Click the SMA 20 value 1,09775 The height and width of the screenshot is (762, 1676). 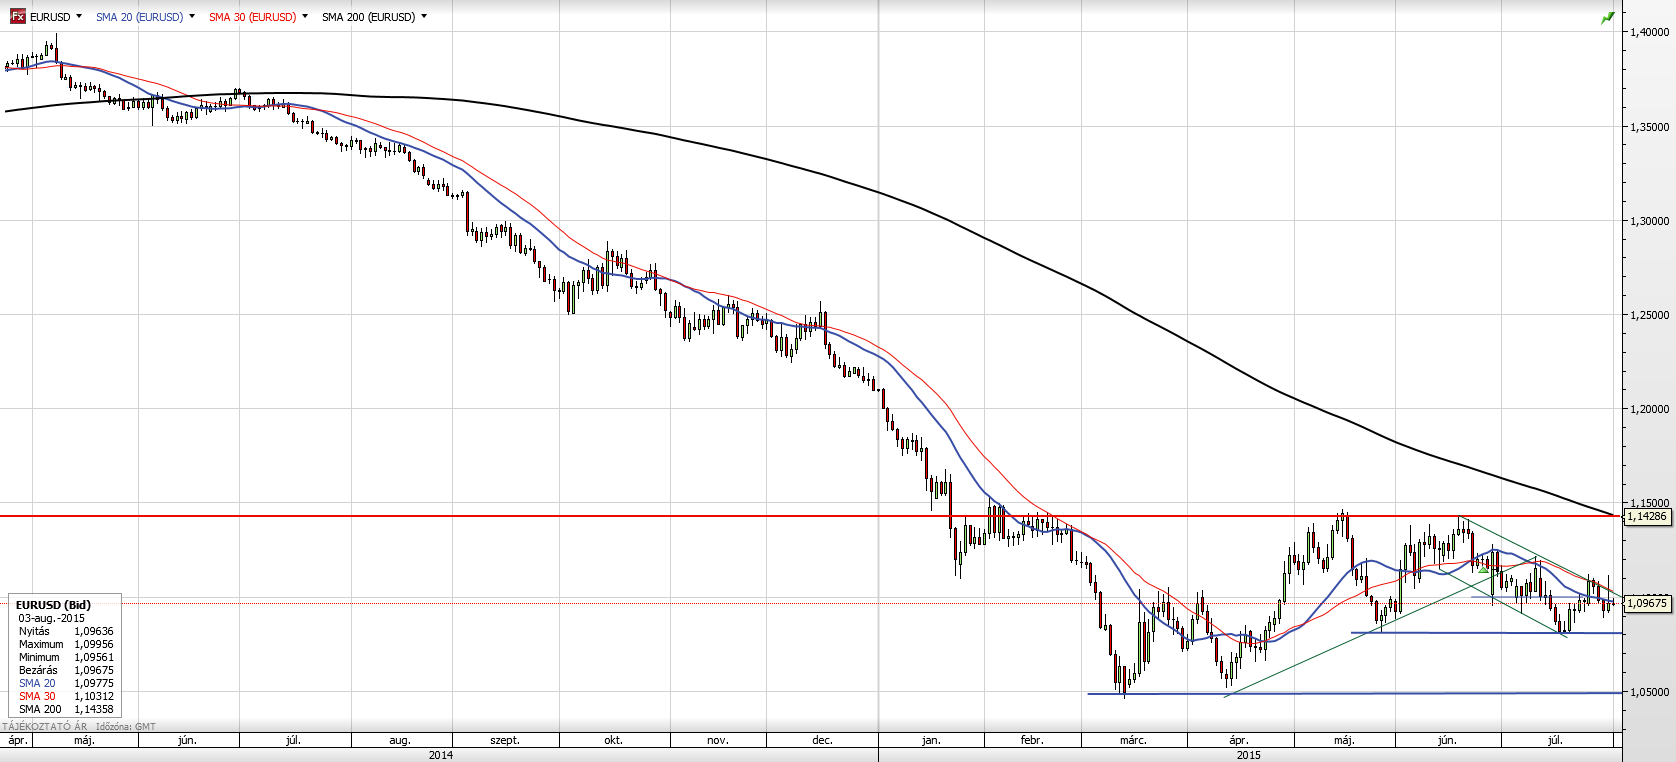pyautogui.click(x=94, y=683)
